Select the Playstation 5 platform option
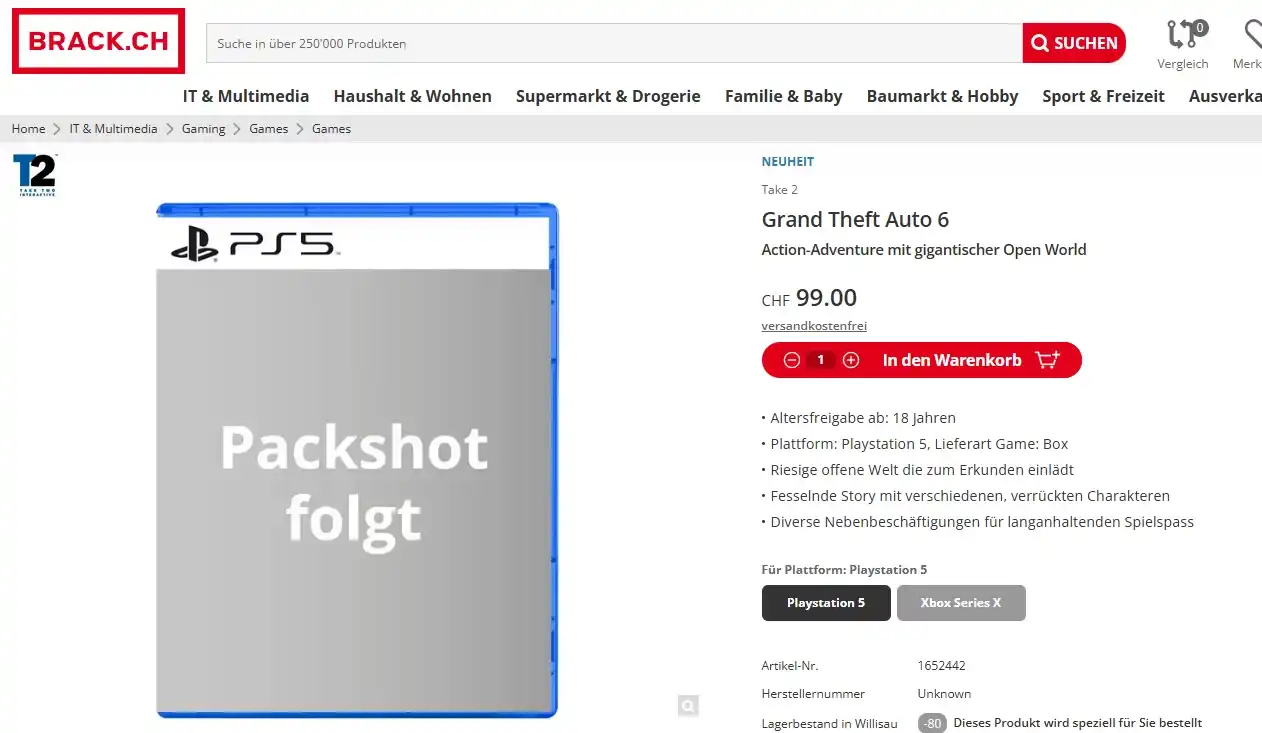The image size is (1262, 733). tap(826, 603)
